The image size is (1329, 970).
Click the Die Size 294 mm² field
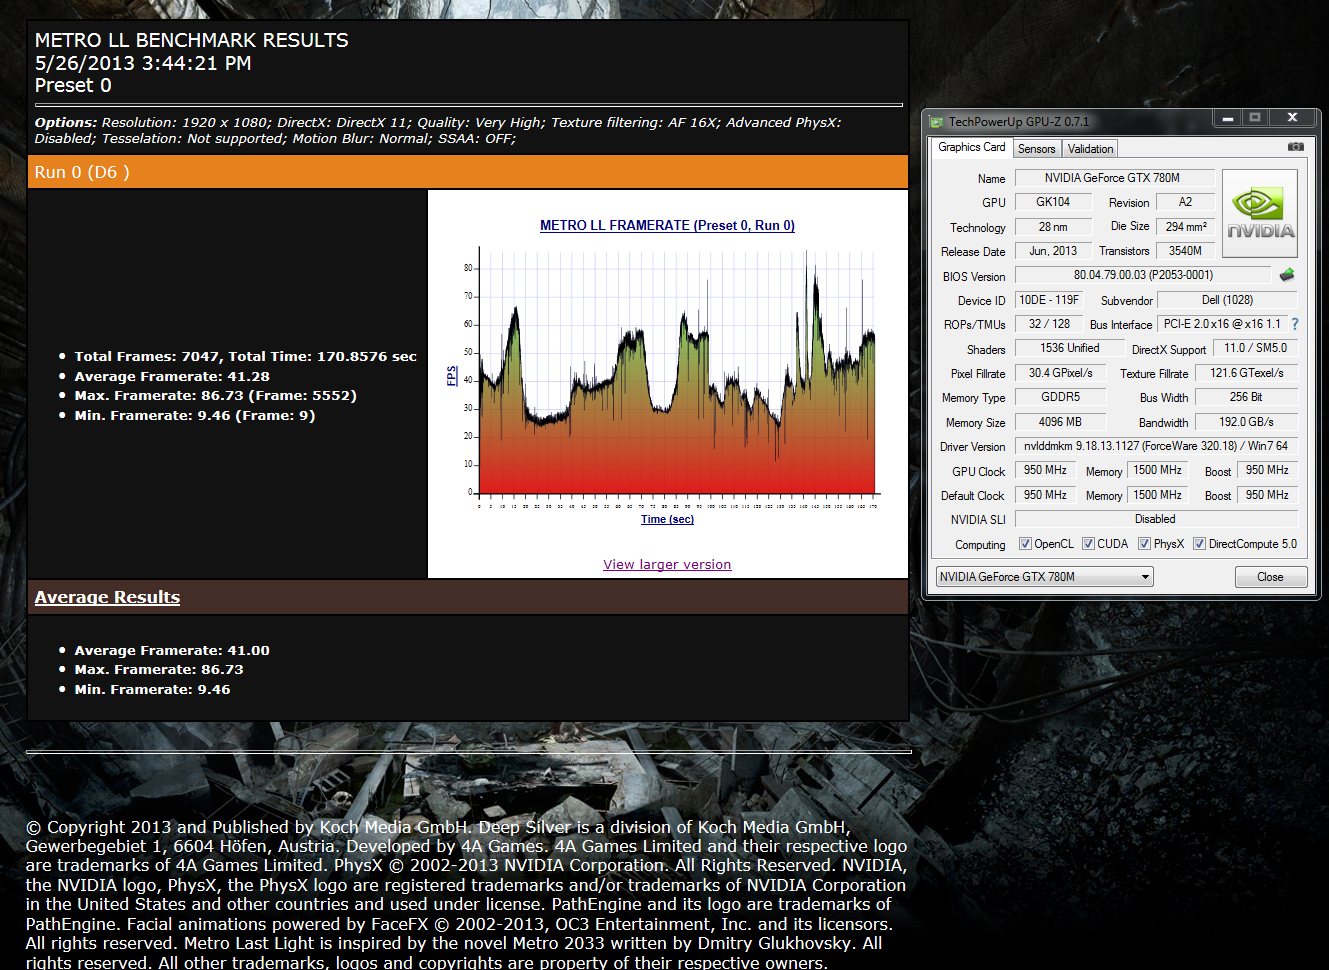click(1185, 227)
